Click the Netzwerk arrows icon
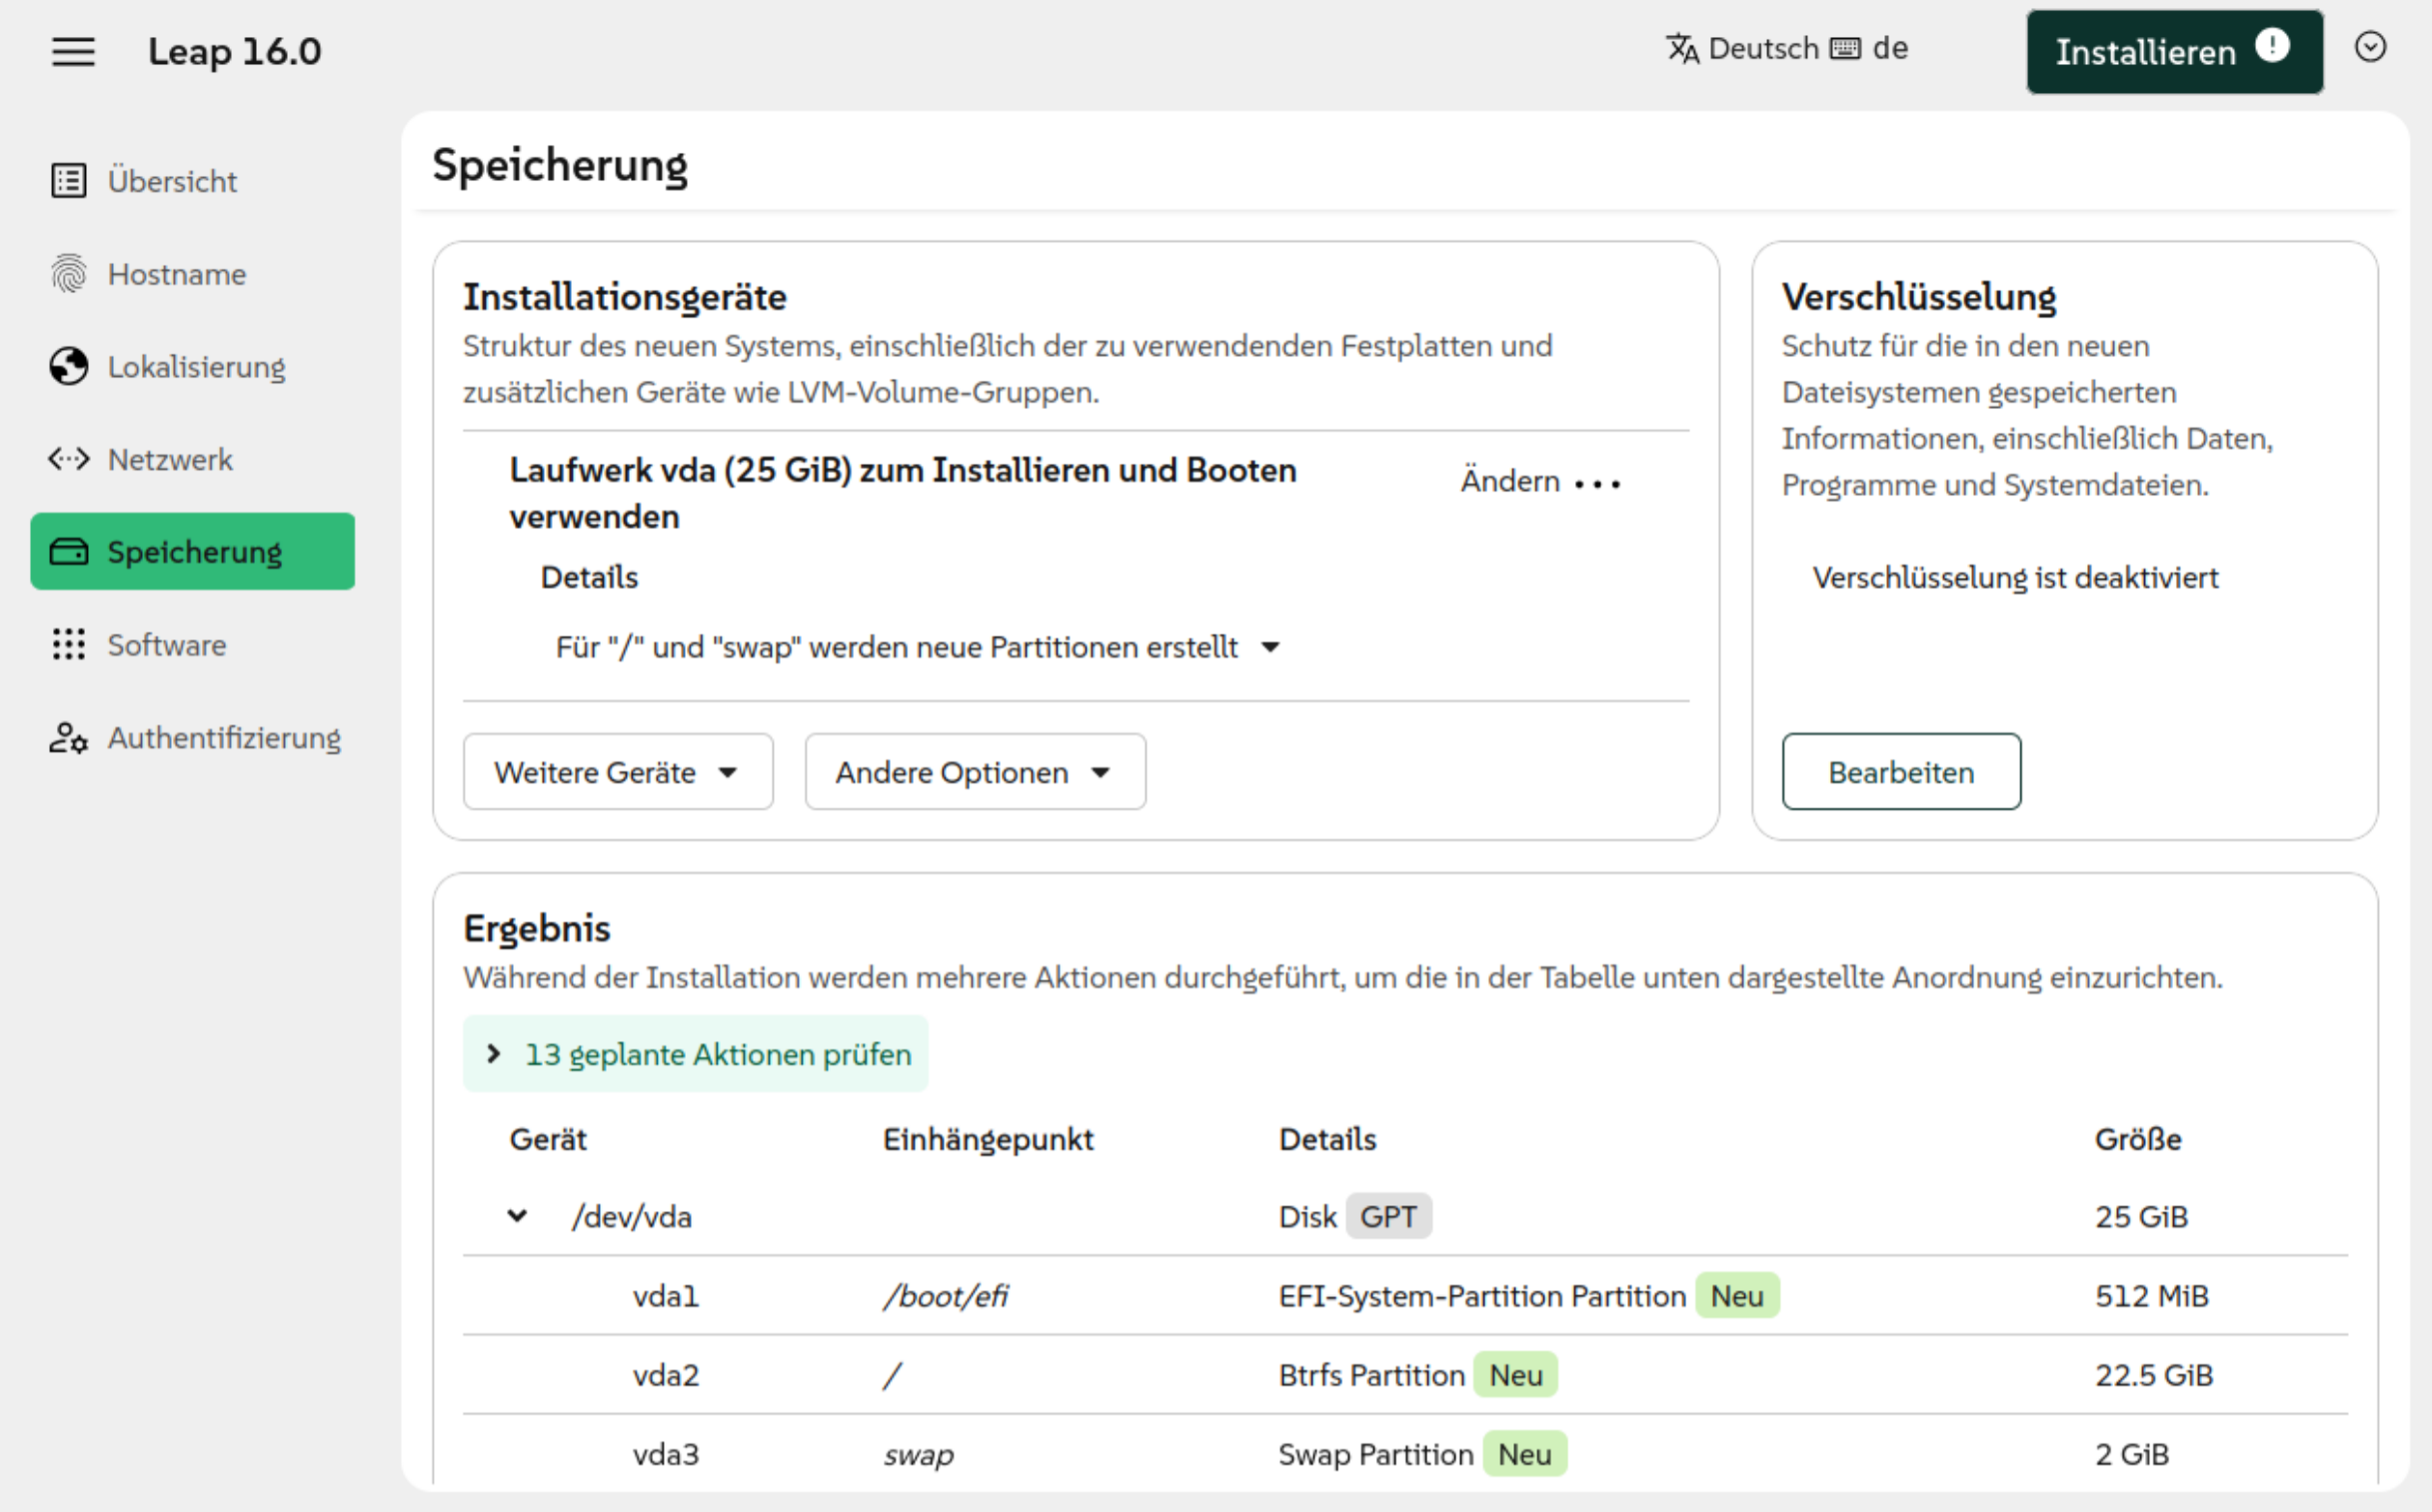This screenshot has width=2432, height=1512. click(68, 459)
